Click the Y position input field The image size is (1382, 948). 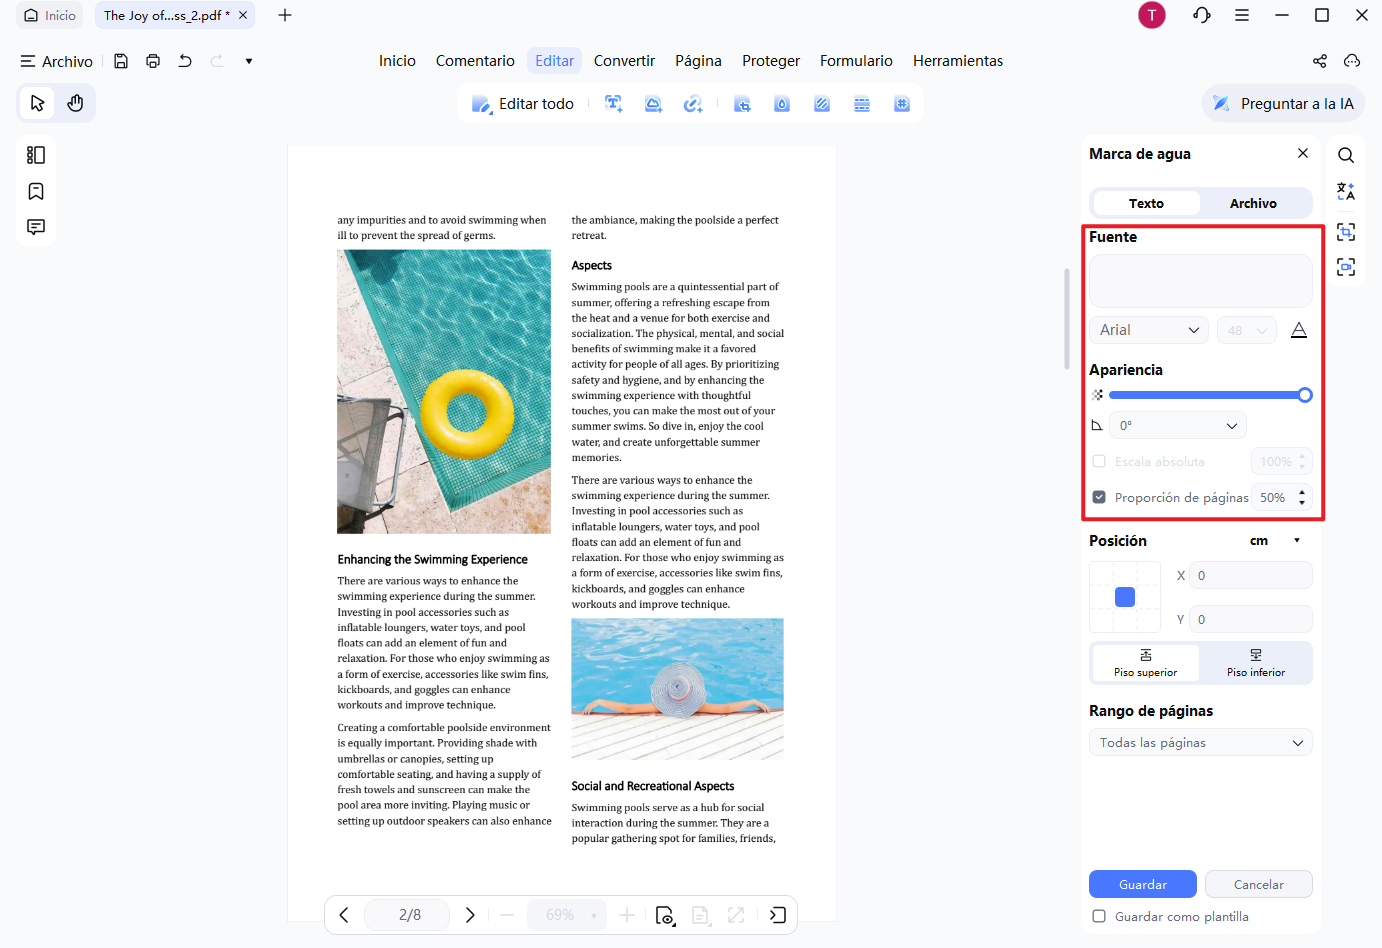(x=1251, y=620)
